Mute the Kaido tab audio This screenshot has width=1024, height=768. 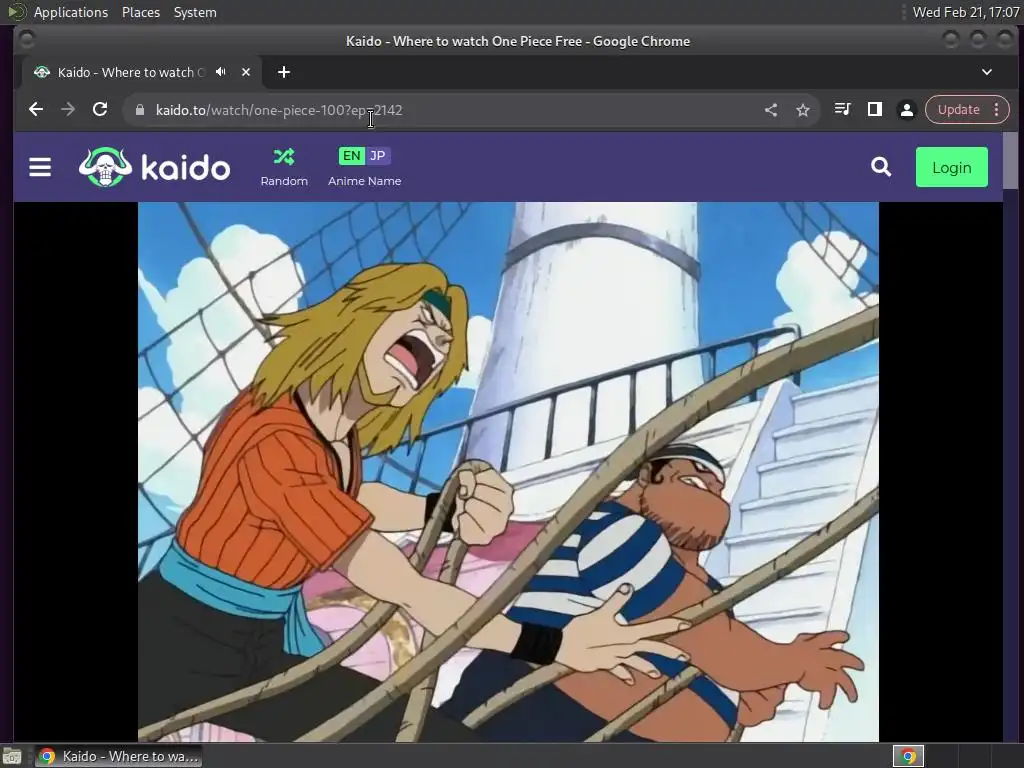[x=221, y=72]
